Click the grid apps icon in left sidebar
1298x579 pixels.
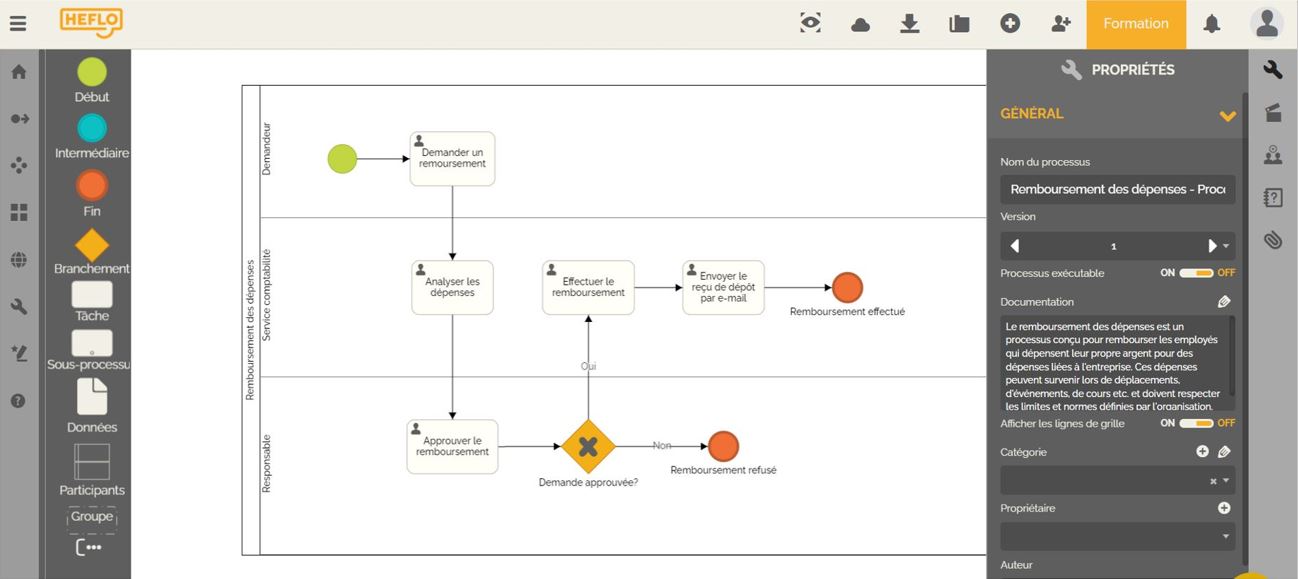coord(18,212)
